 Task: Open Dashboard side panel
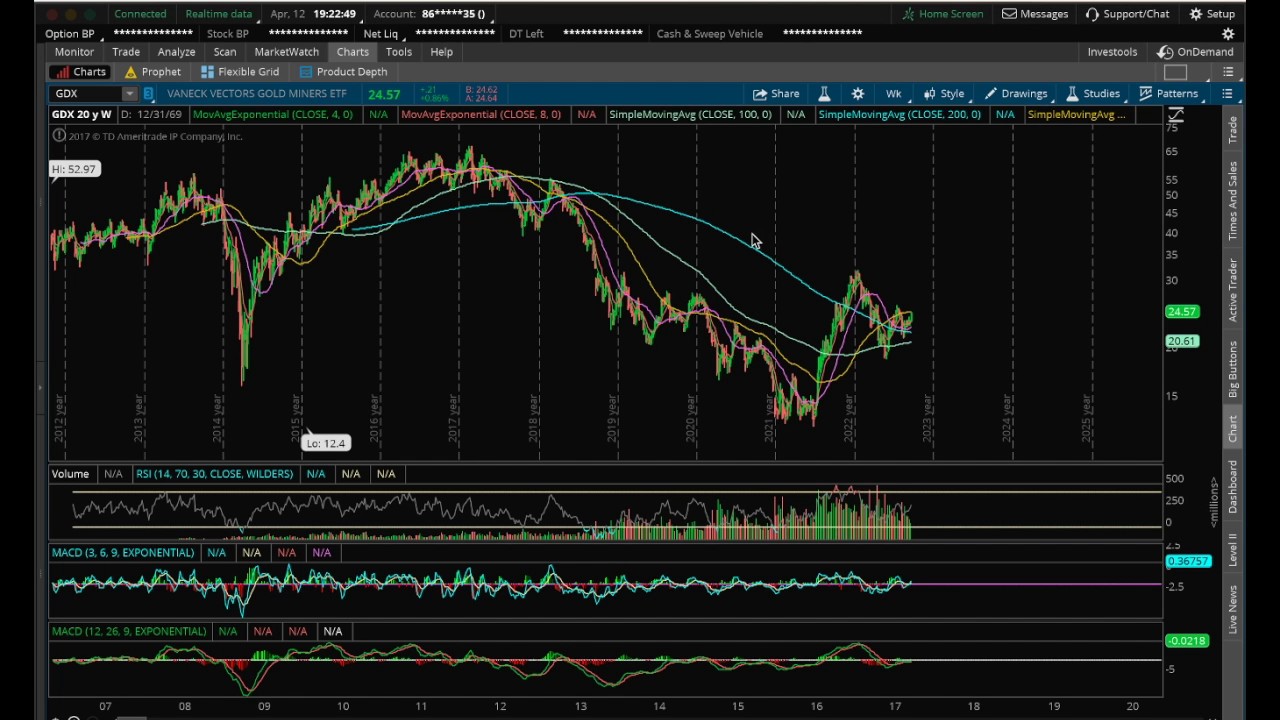[x=1233, y=487]
